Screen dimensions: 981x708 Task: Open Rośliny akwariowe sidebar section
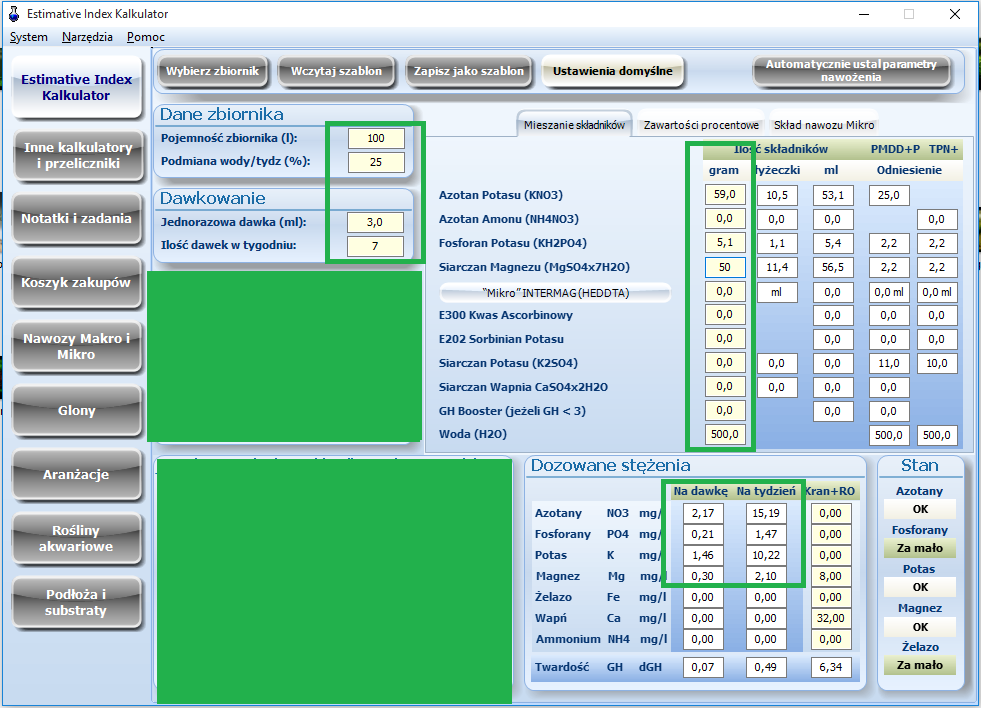tap(76, 539)
